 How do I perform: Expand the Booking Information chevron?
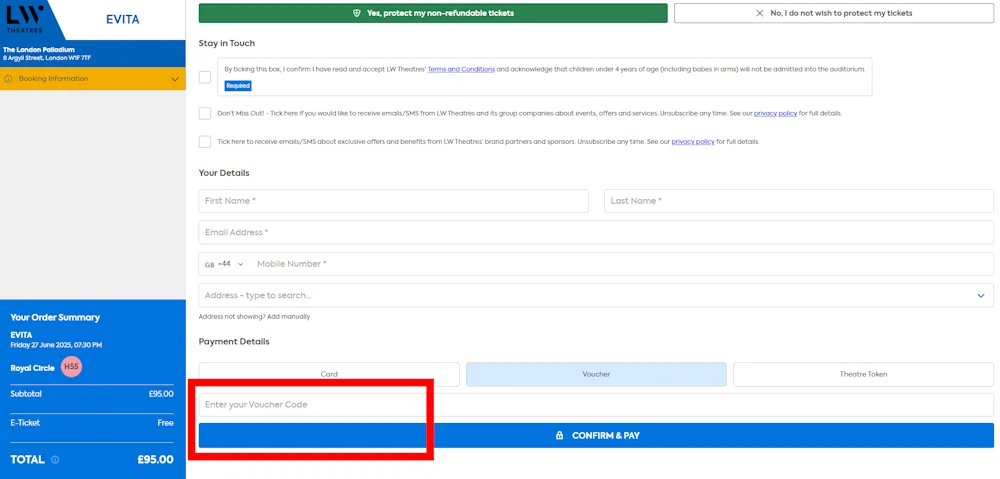point(175,79)
